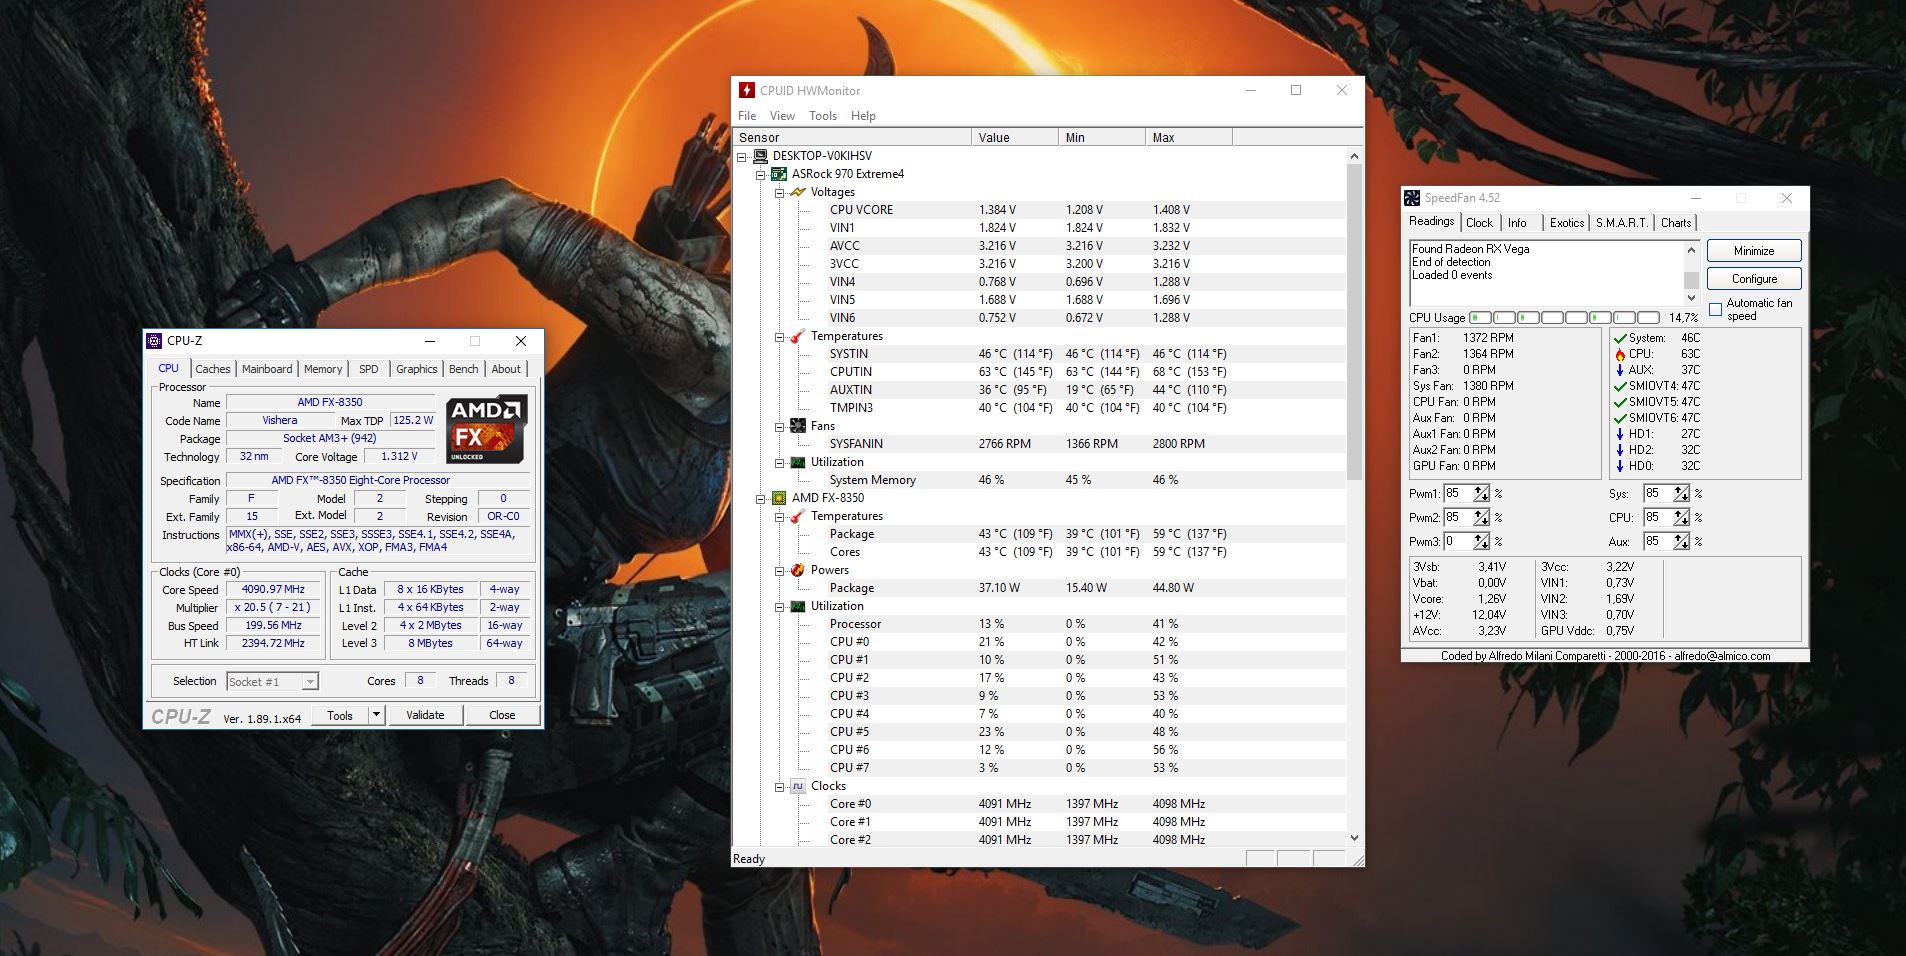Switch to the Mainboard tab in CPU-Z
The width and height of the screenshot is (1906, 956).
(x=267, y=369)
